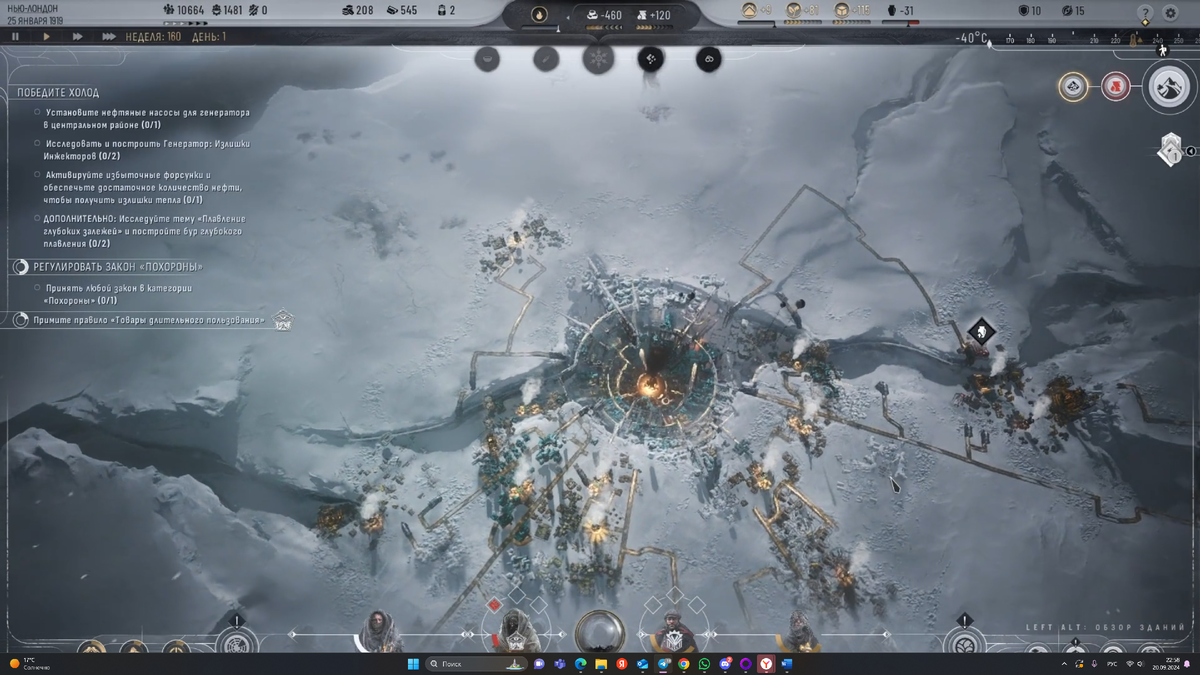
Task: Click the resource counter showing -31
Action: (x=899, y=11)
